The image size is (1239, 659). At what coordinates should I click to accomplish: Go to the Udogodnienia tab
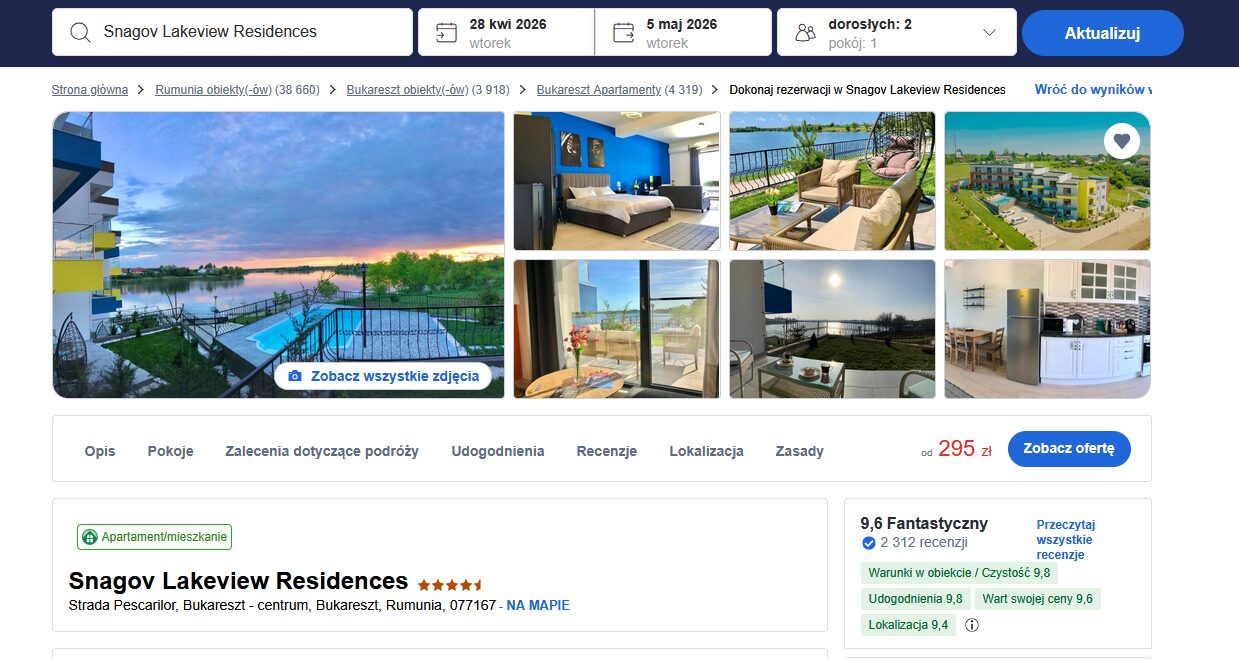point(498,451)
